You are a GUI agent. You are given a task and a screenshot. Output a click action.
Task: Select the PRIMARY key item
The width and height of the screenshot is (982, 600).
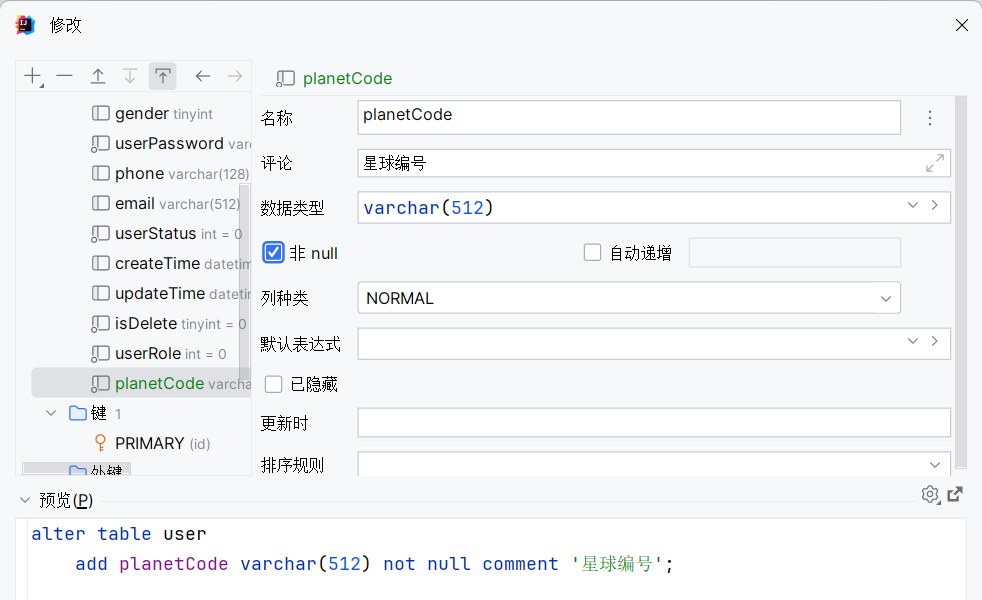pyautogui.click(x=150, y=443)
